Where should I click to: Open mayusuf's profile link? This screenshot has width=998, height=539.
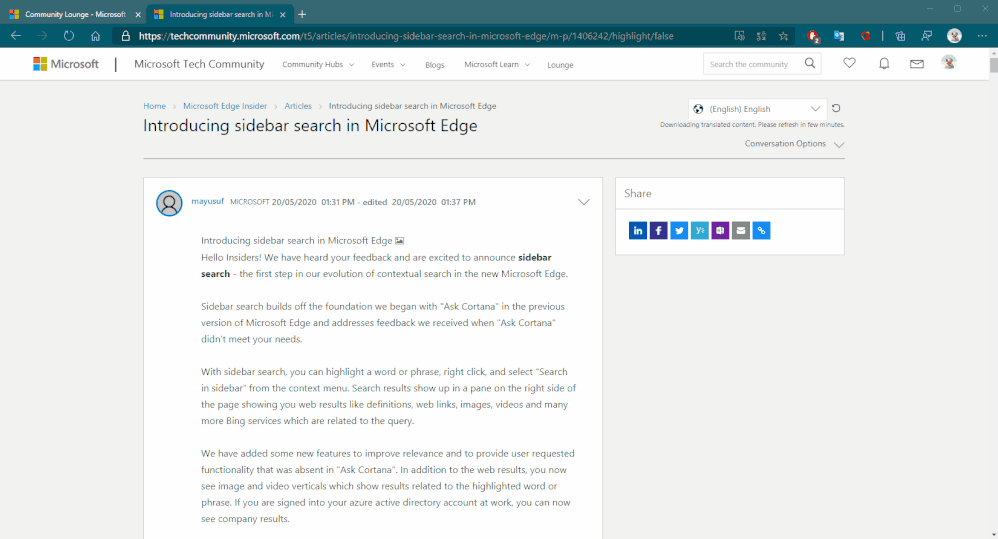click(x=207, y=201)
